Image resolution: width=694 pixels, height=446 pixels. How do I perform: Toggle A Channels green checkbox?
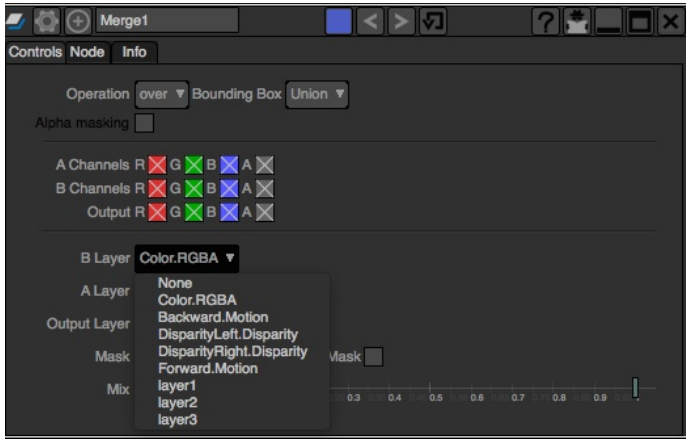(x=193, y=165)
